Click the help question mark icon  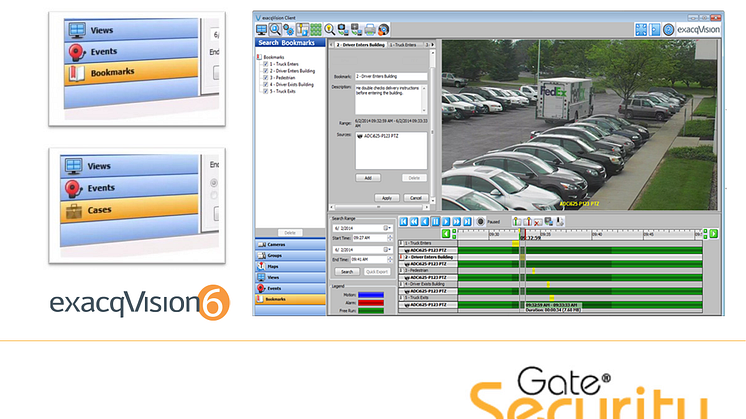click(x=668, y=29)
